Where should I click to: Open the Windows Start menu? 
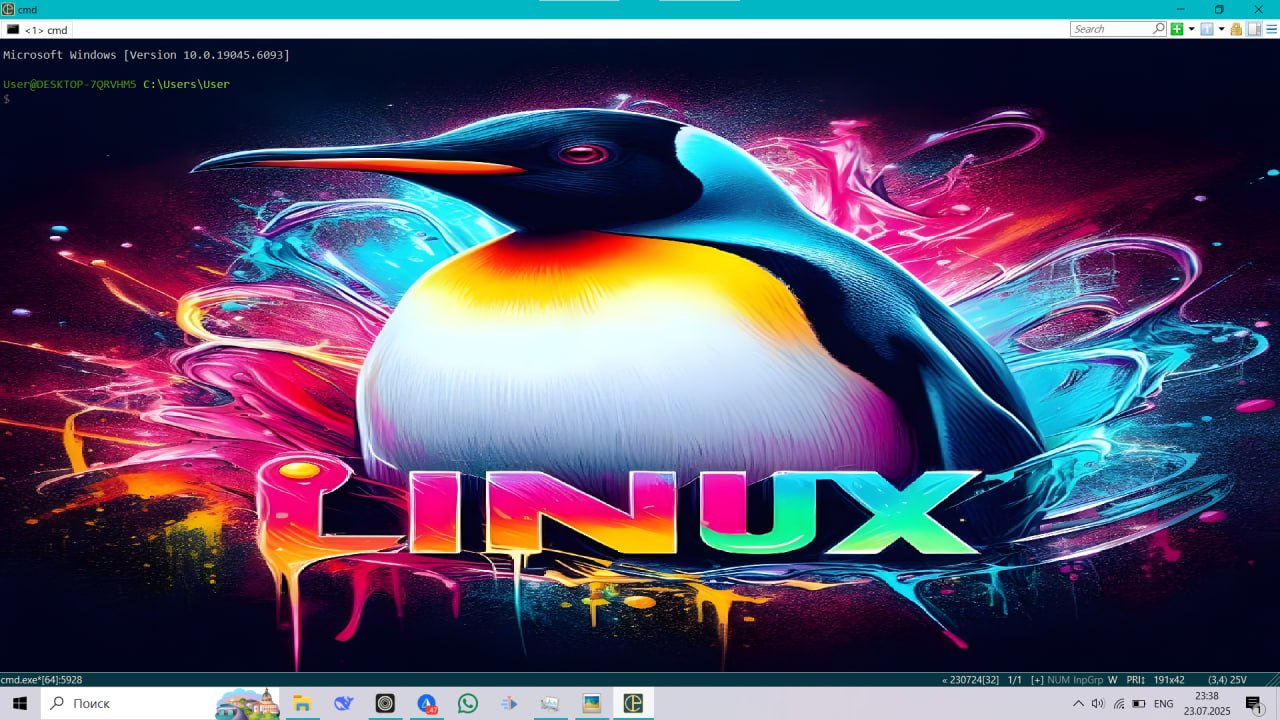(x=19, y=703)
